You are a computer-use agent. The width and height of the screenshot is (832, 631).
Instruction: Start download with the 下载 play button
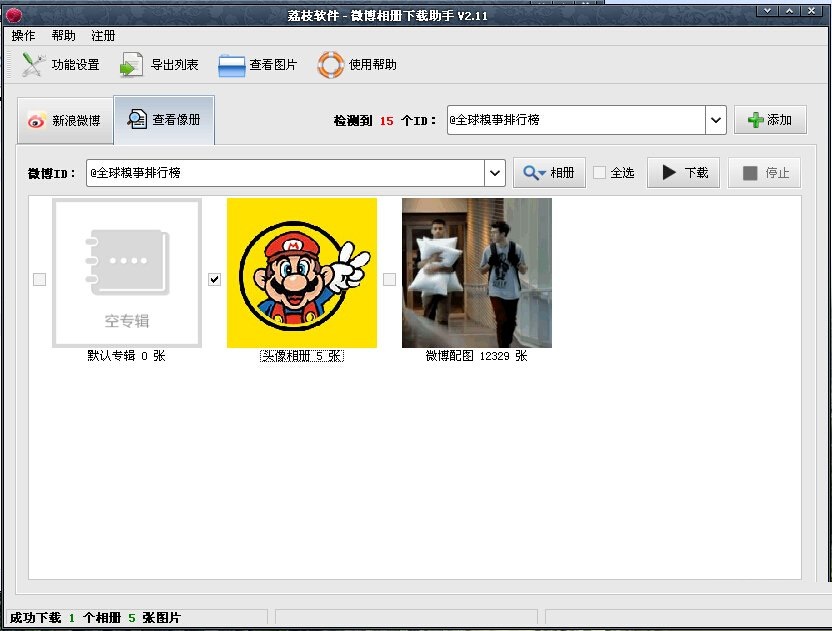[683, 172]
